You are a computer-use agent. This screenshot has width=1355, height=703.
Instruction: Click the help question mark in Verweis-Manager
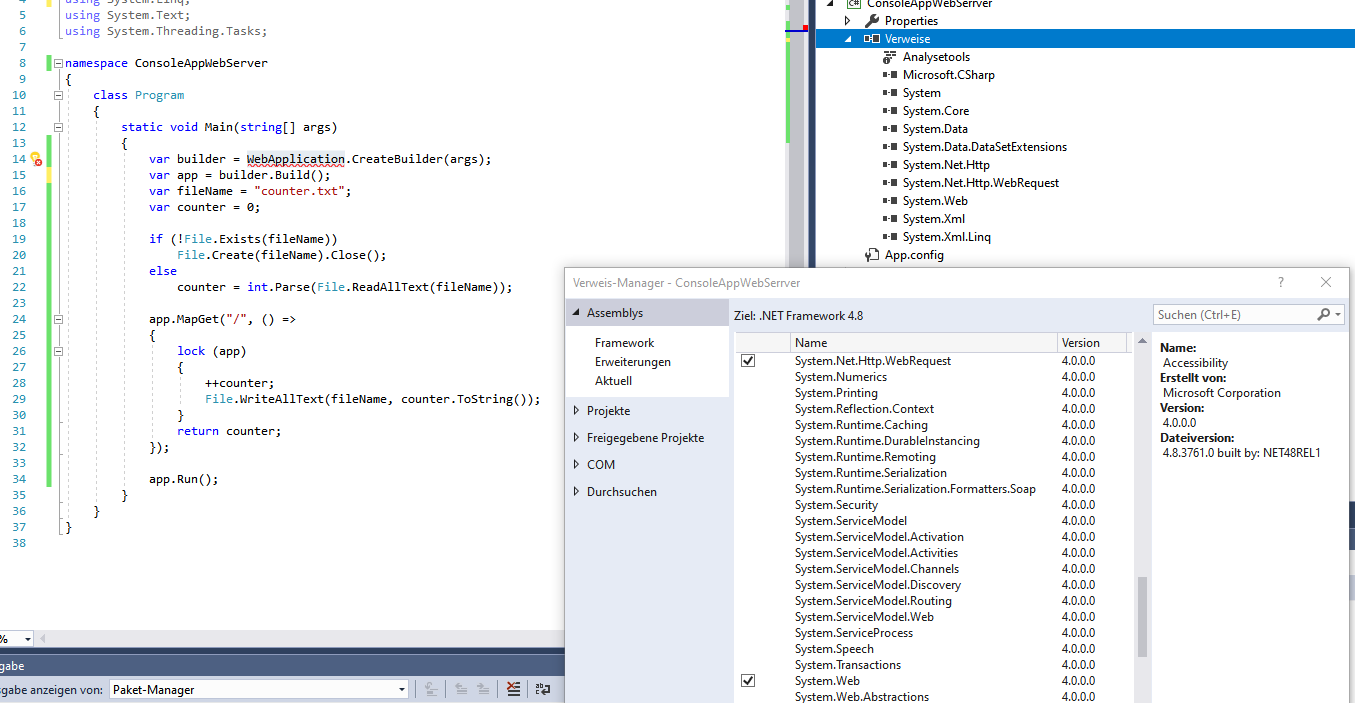pyautogui.click(x=1281, y=283)
